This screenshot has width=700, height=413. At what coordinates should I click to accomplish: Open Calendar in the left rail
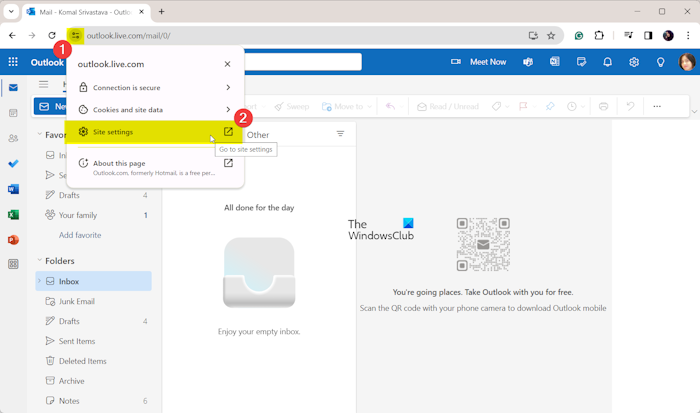tap(13, 113)
